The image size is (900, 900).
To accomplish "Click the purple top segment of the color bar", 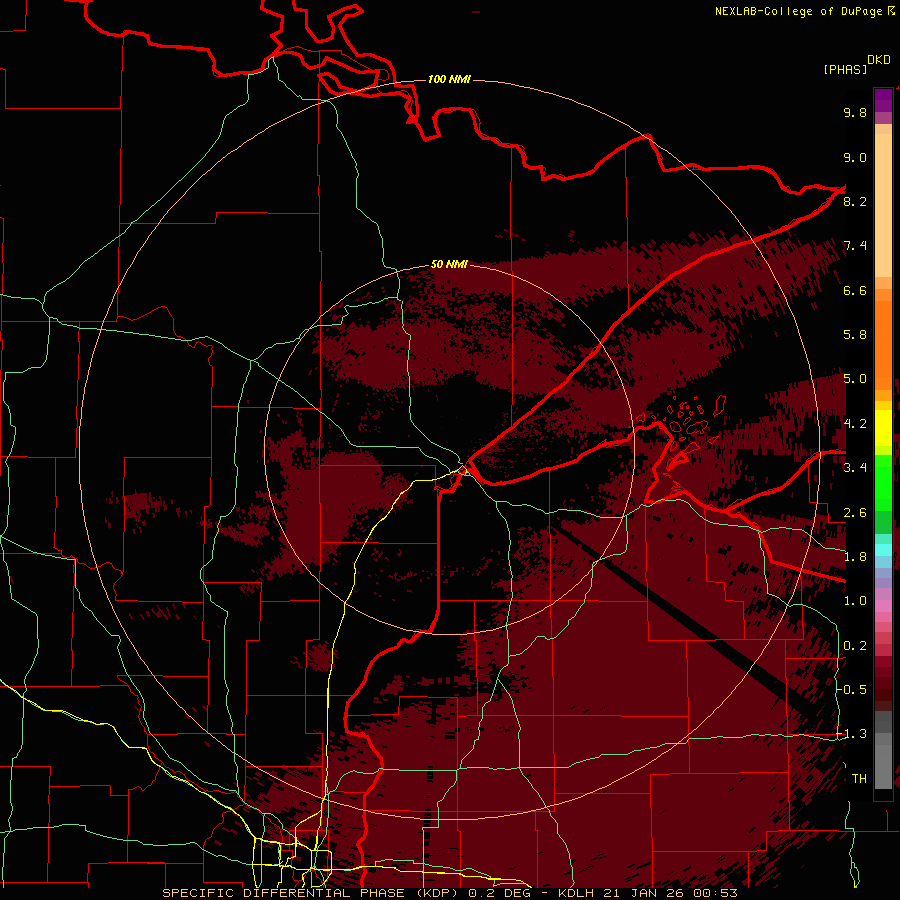I will tap(883, 100).
